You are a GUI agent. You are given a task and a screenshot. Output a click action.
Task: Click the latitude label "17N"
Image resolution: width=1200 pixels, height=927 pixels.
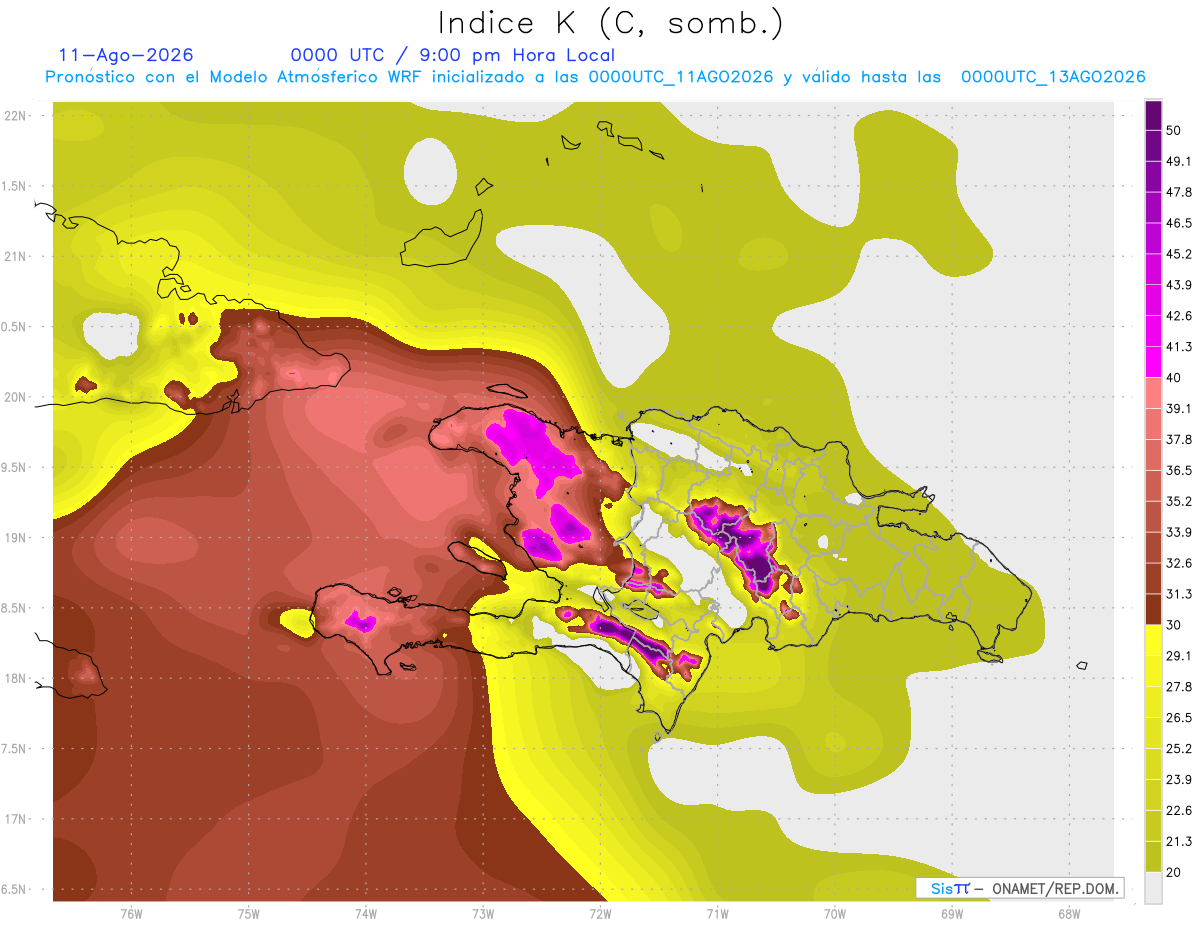click(17, 820)
